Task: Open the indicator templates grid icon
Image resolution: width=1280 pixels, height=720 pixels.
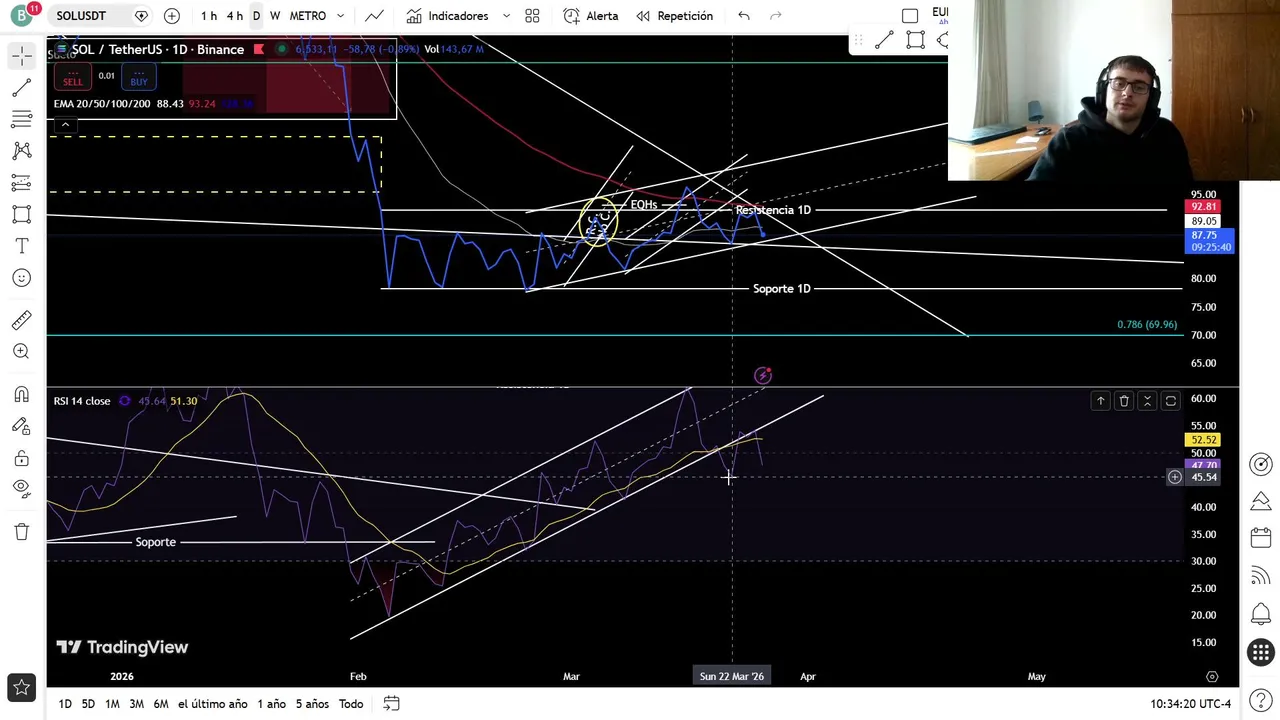Action: (532, 16)
